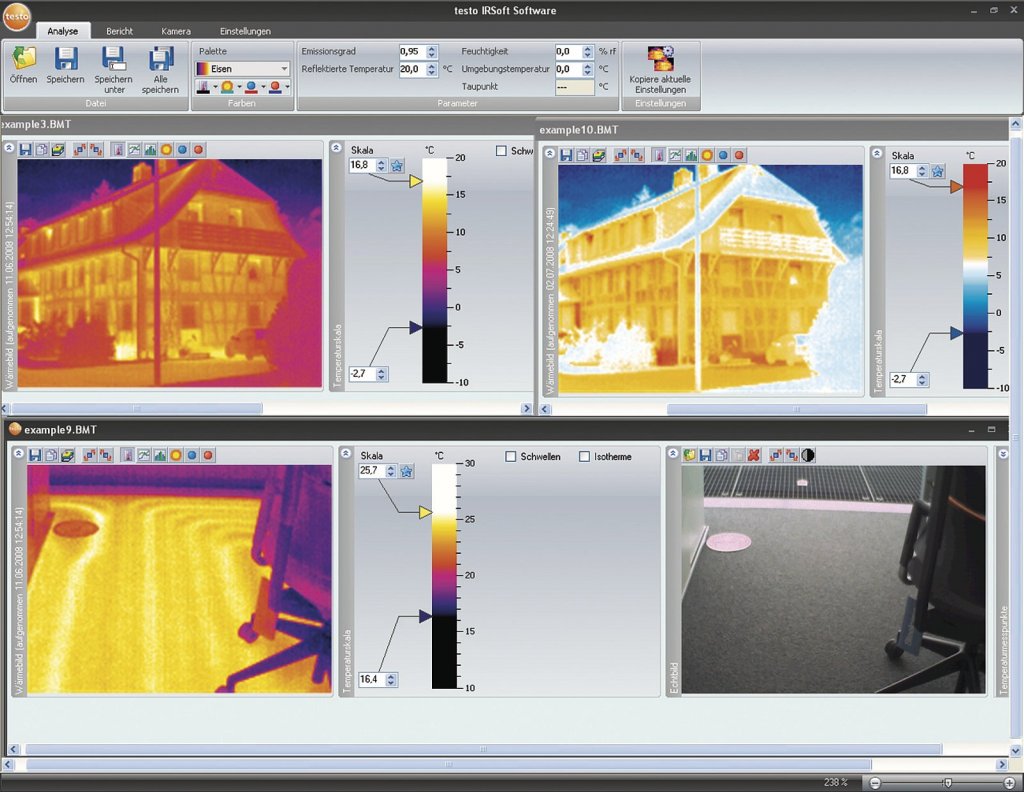Screen dimensions: 1024x792
Task: Select the example3.BMT window title
Action: [37, 124]
